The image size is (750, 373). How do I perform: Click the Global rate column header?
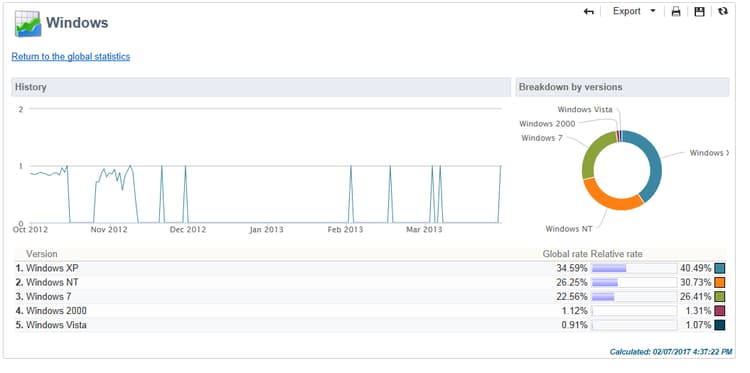point(565,254)
